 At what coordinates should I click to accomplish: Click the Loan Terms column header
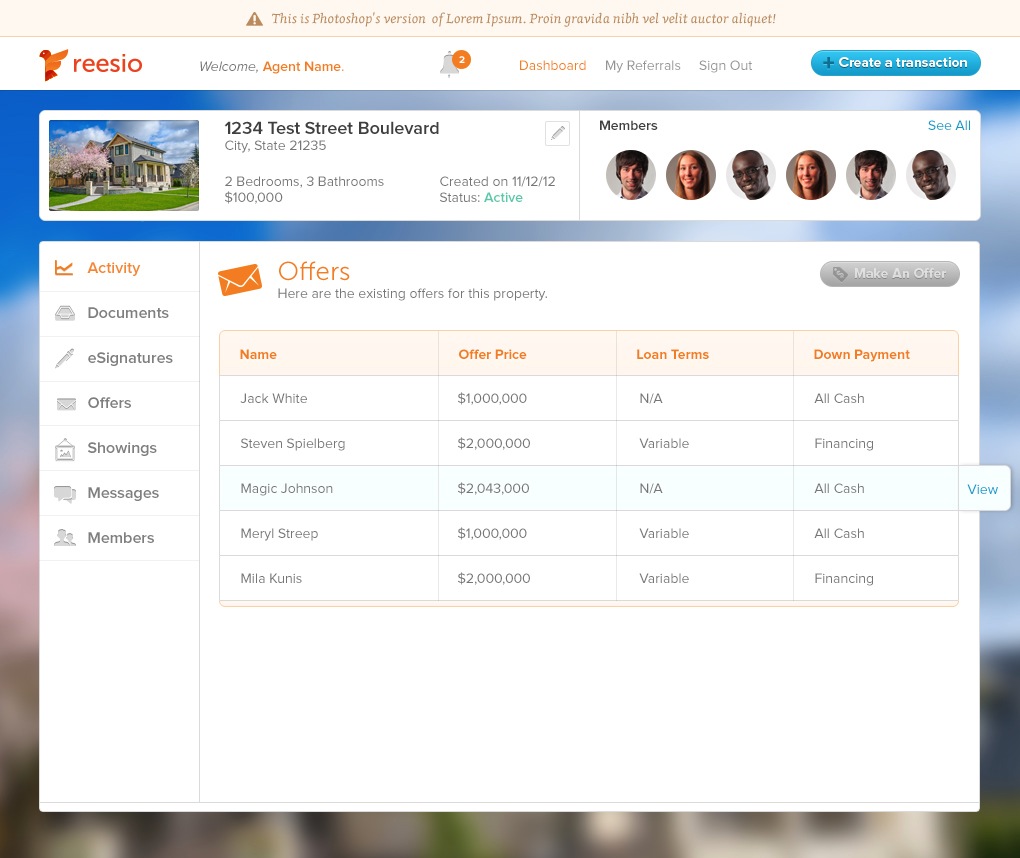click(672, 355)
